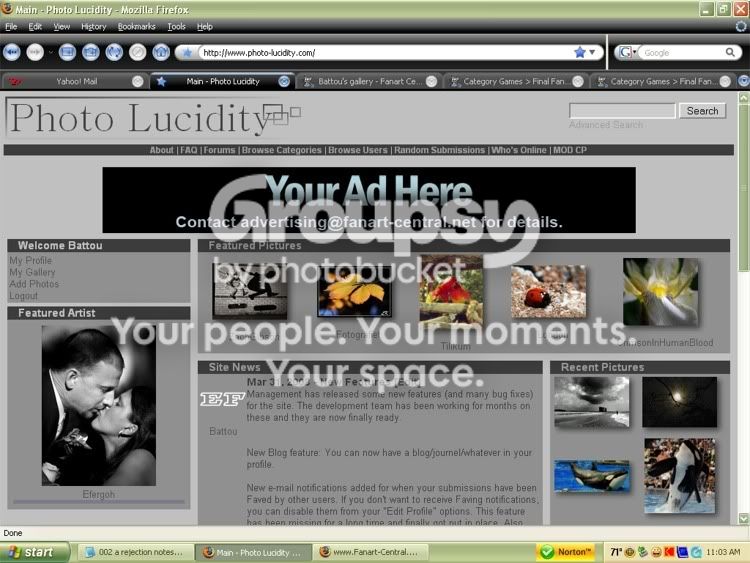Click the Search button on the page
Screen dimensions: 750x563
(702, 110)
